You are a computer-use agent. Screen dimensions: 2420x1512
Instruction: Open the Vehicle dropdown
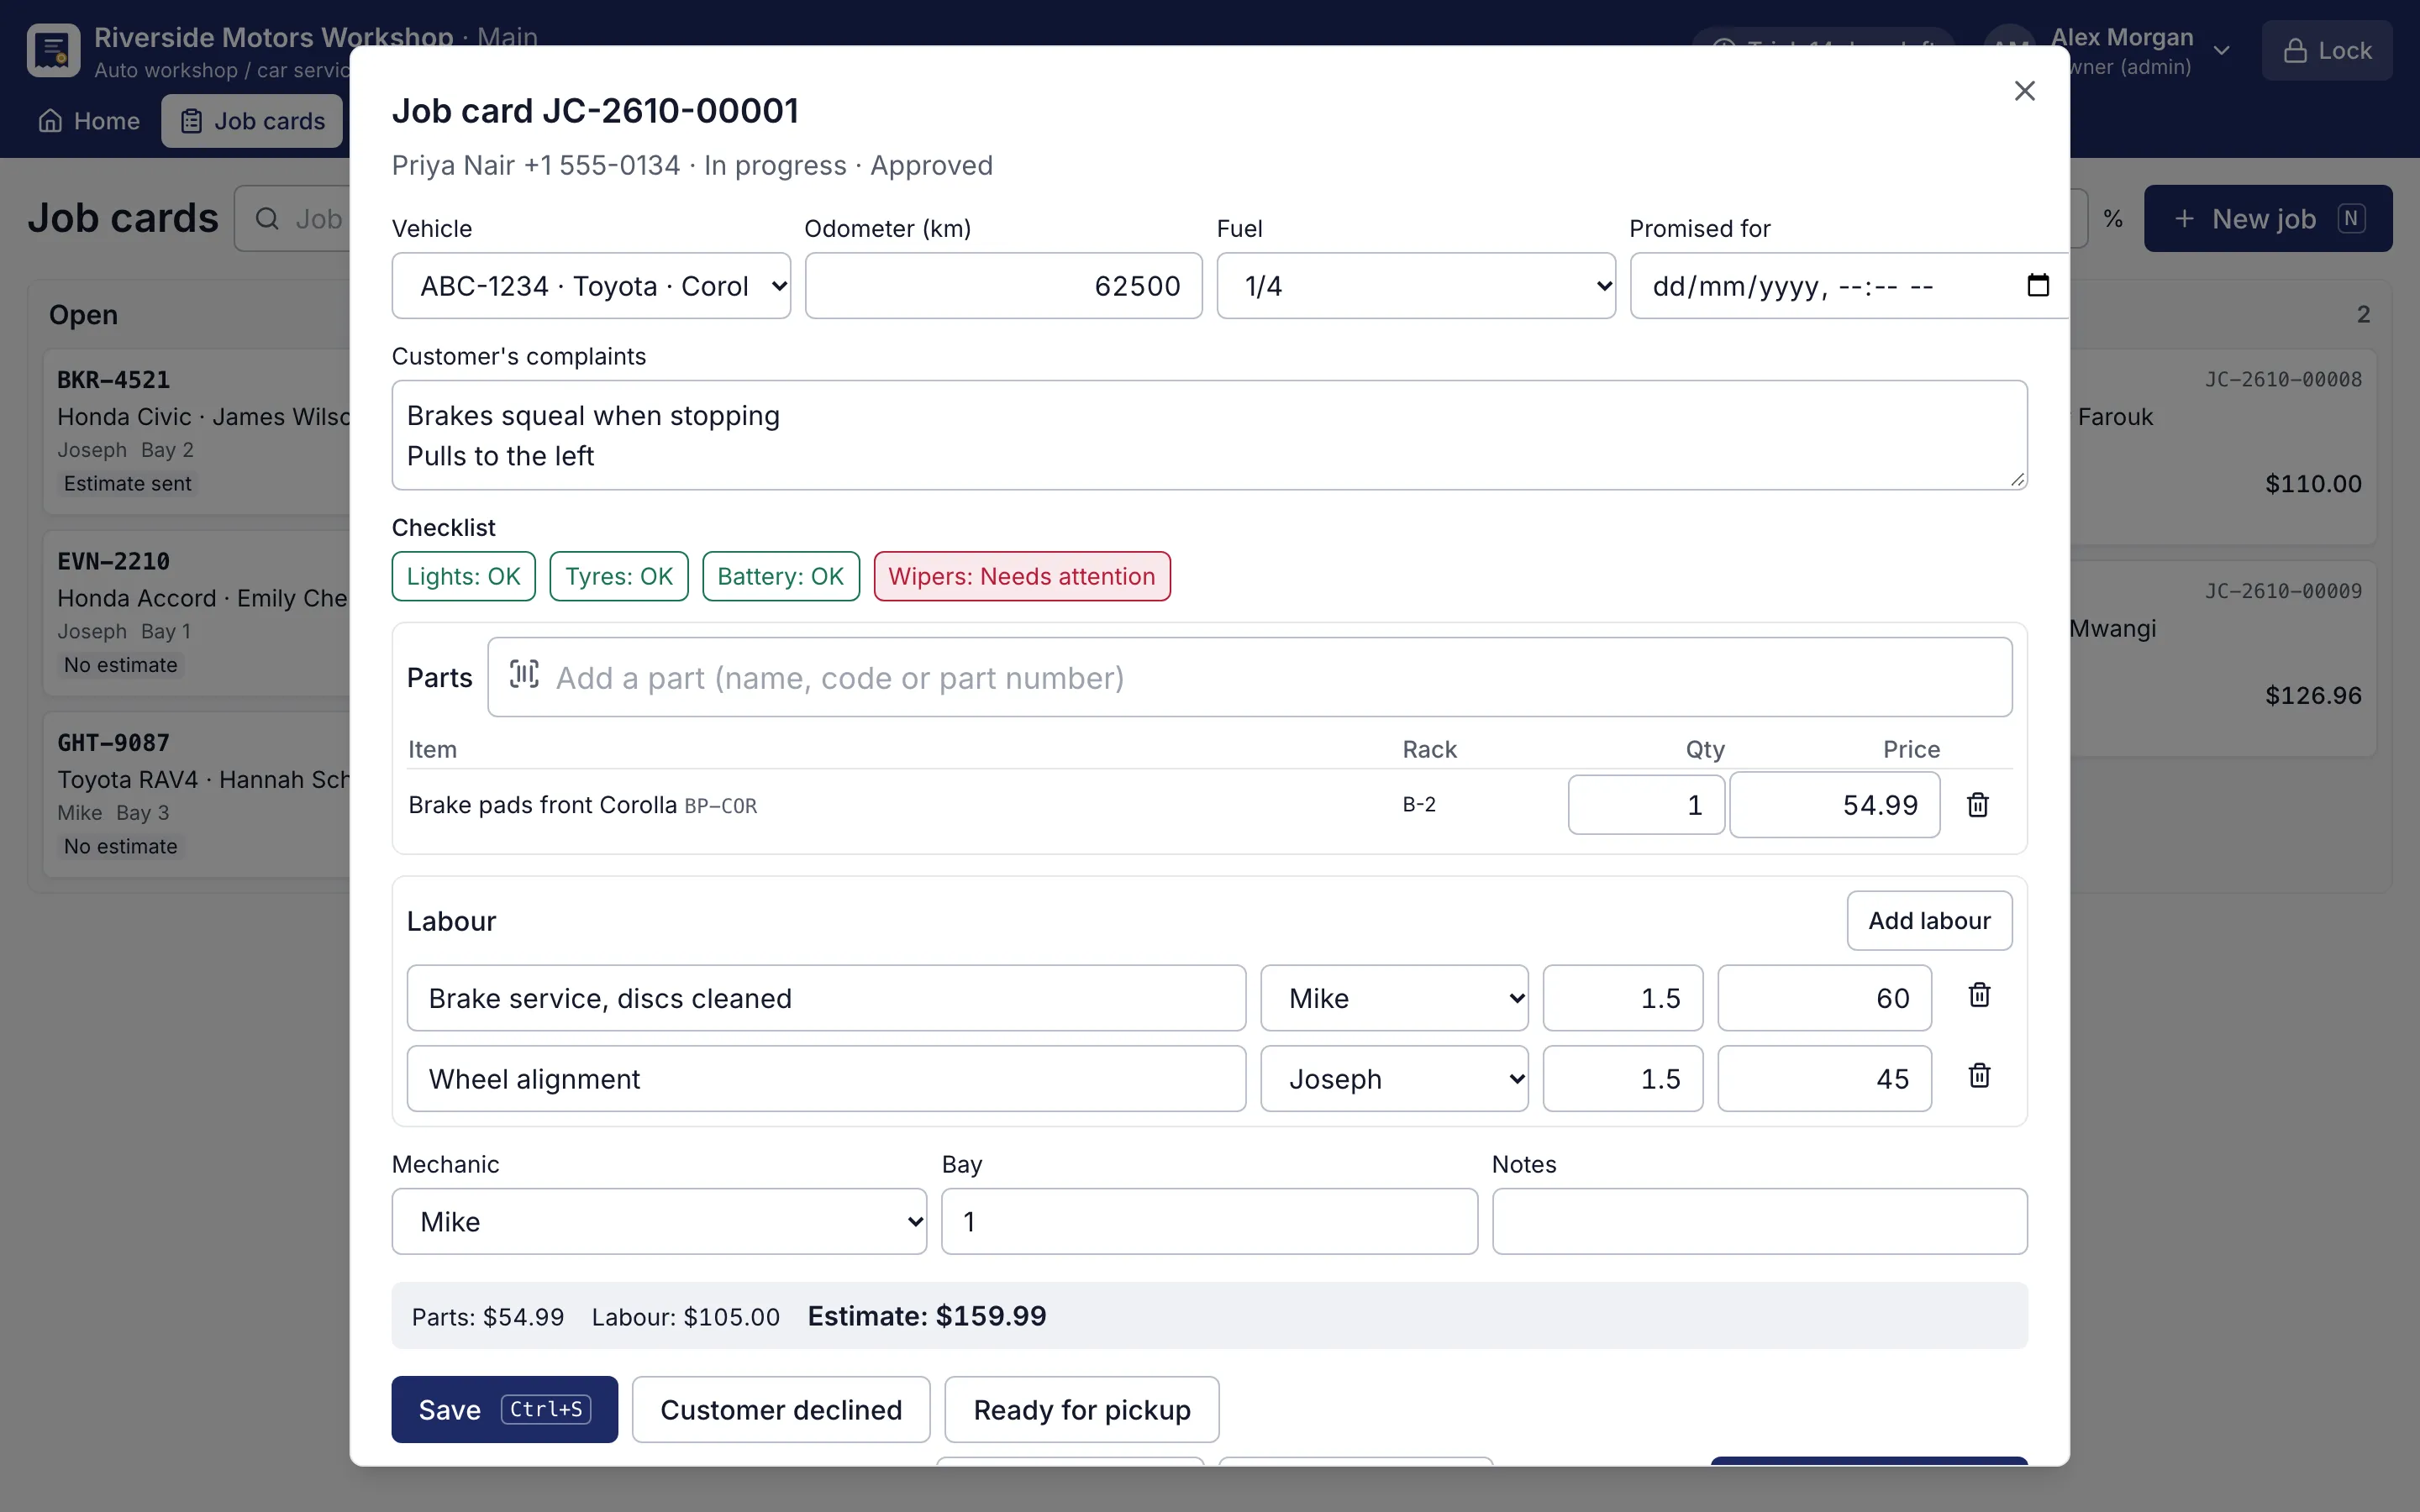(x=591, y=286)
